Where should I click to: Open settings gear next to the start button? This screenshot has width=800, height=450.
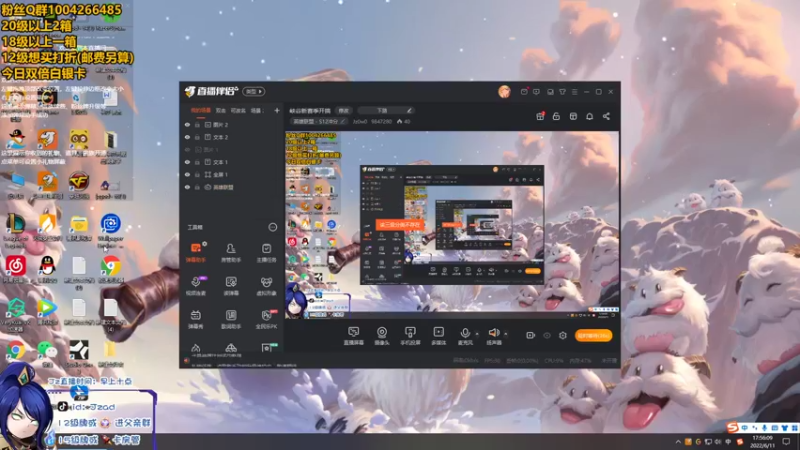[563, 335]
